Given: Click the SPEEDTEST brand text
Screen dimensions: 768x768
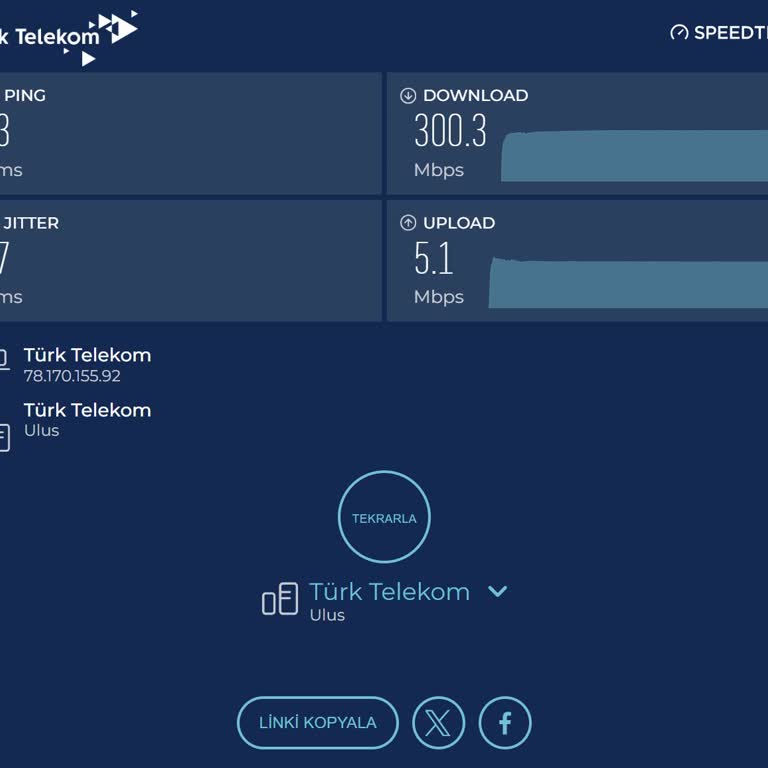Looking at the screenshot, I should pyautogui.click(x=731, y=33).
